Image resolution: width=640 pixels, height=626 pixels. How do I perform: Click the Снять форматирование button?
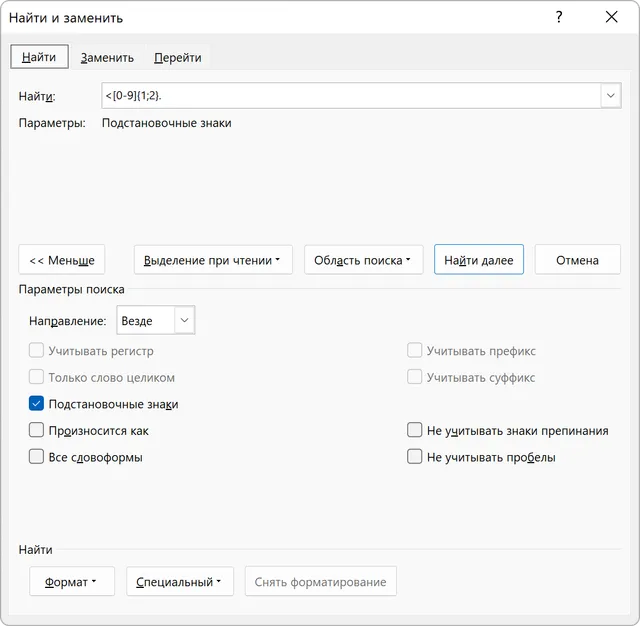point(320,581)
